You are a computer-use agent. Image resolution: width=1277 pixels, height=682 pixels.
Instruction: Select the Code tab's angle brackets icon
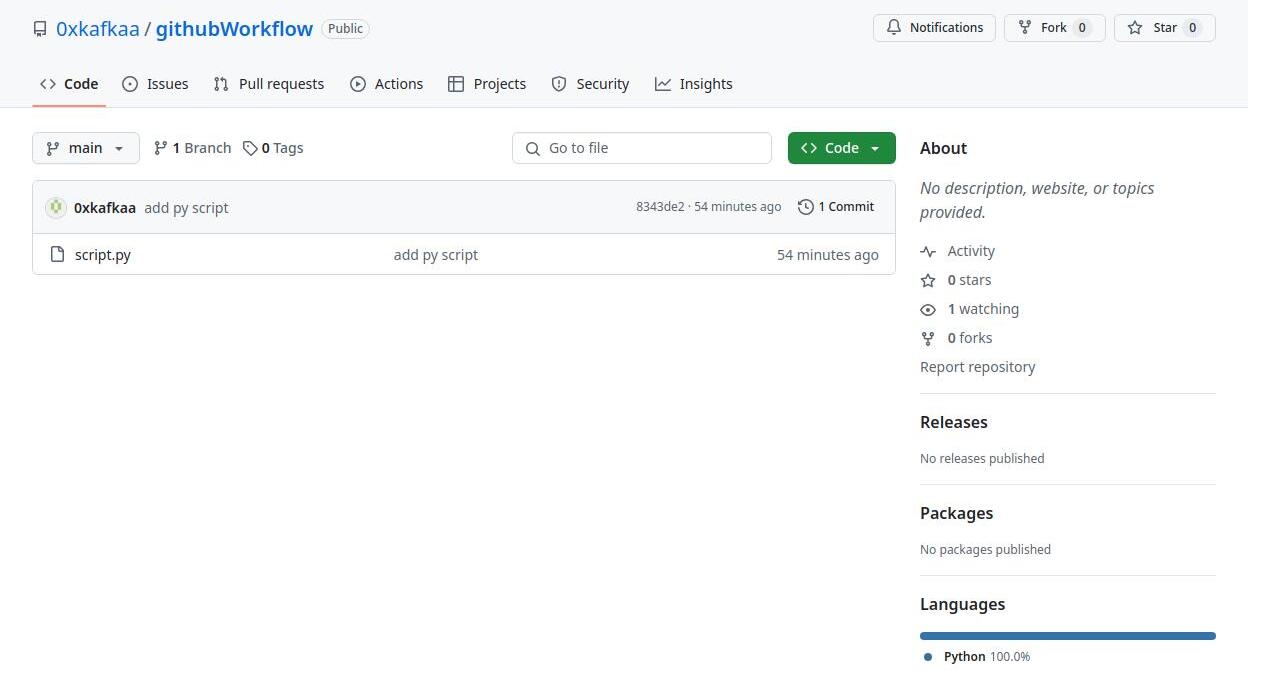(47, 84)
